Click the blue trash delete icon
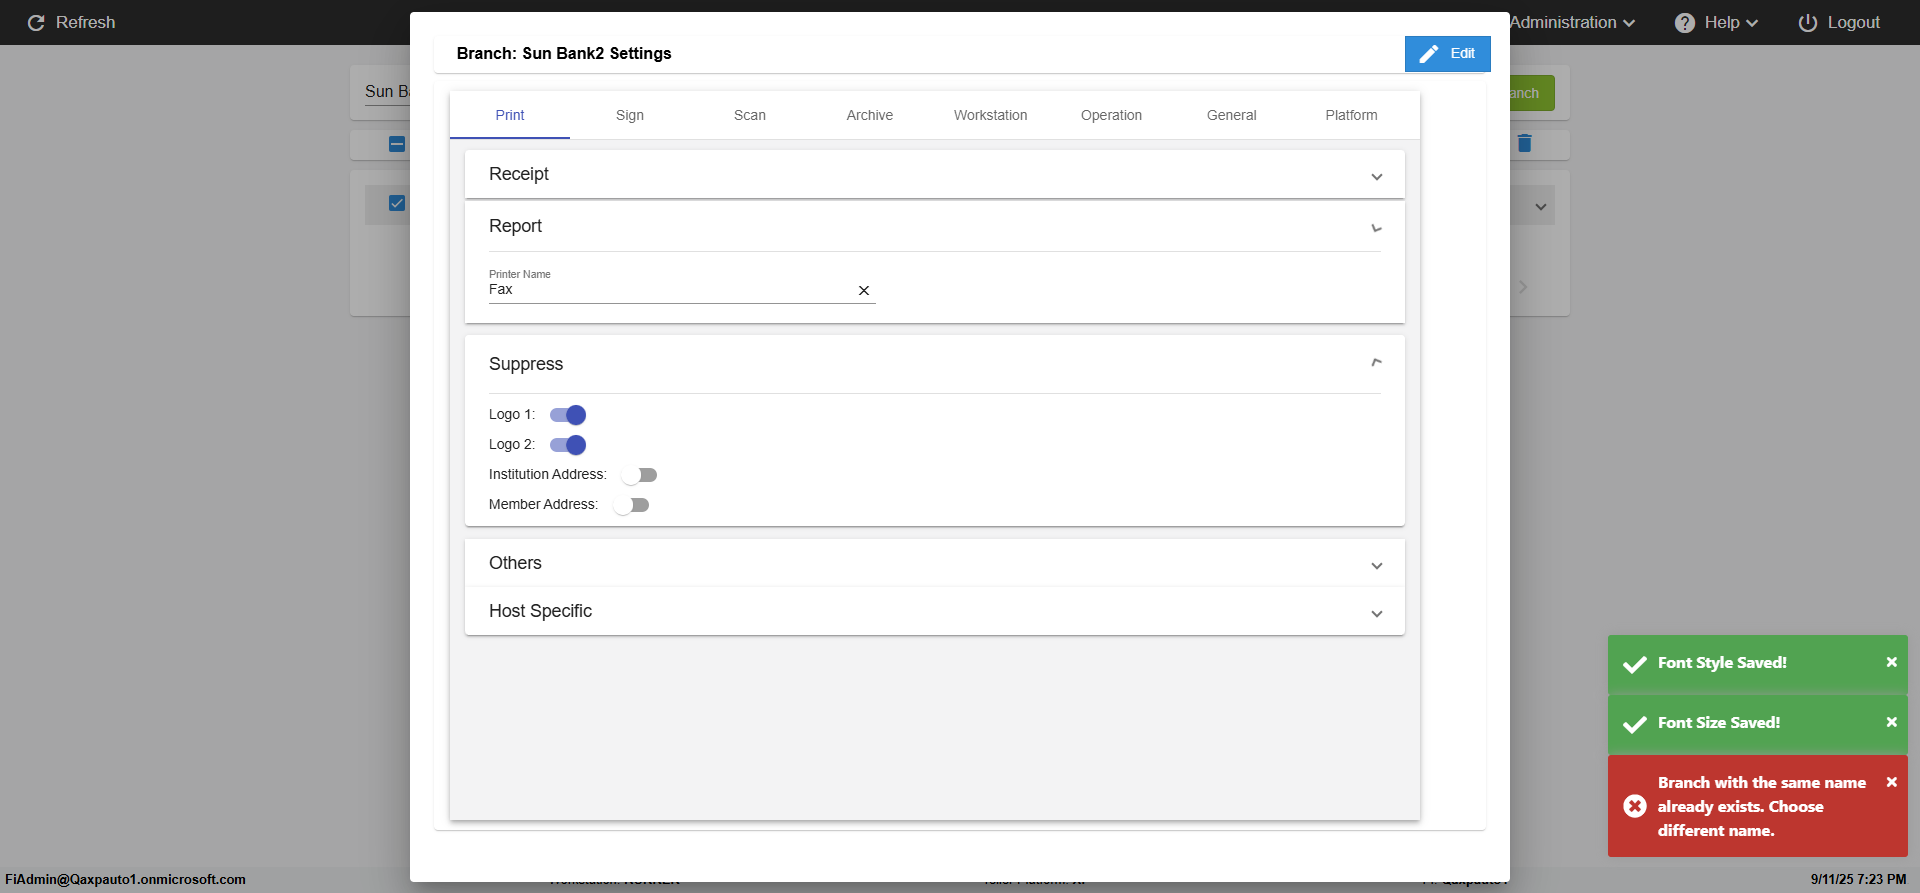This screenshot has width=1920, height=893. 1524,143
